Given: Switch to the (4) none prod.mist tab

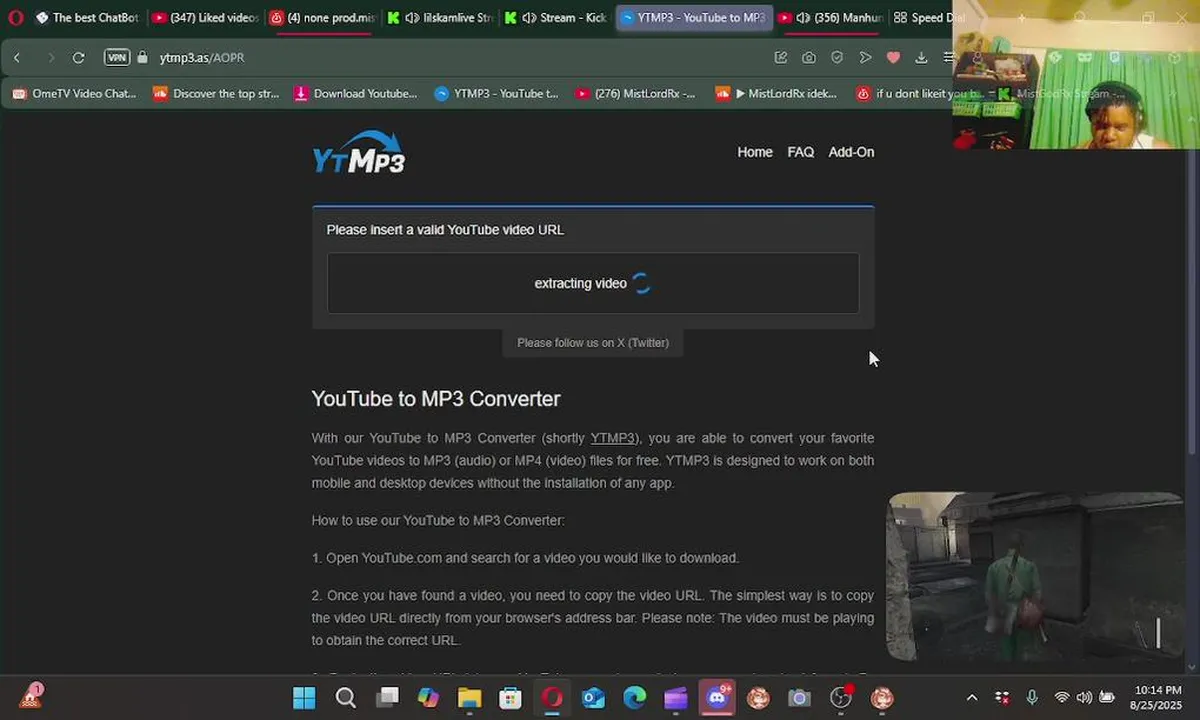Looking at the screenshot, I should click(x=323, y=17).
